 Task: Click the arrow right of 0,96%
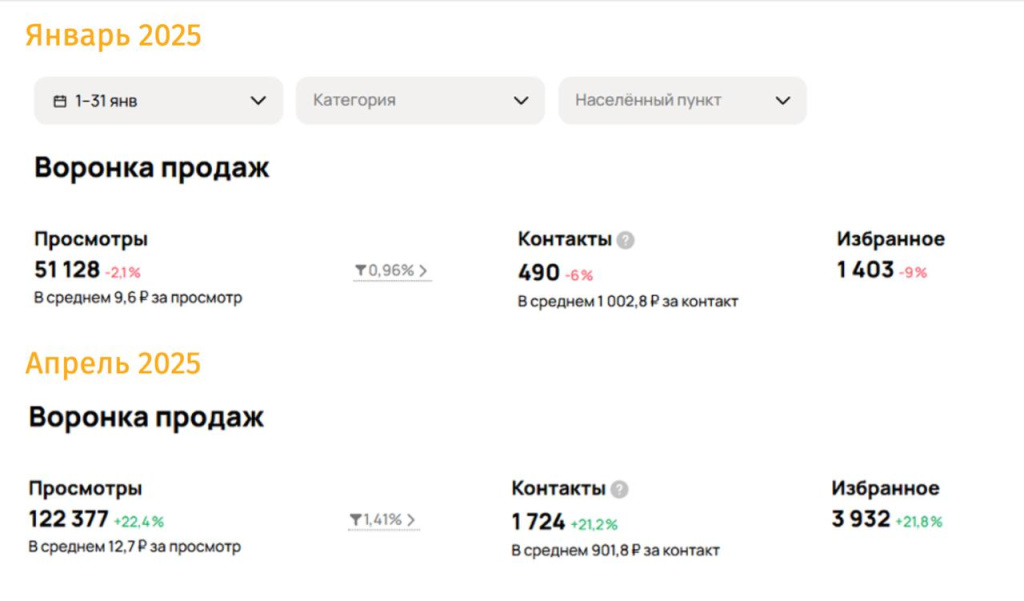423,270
